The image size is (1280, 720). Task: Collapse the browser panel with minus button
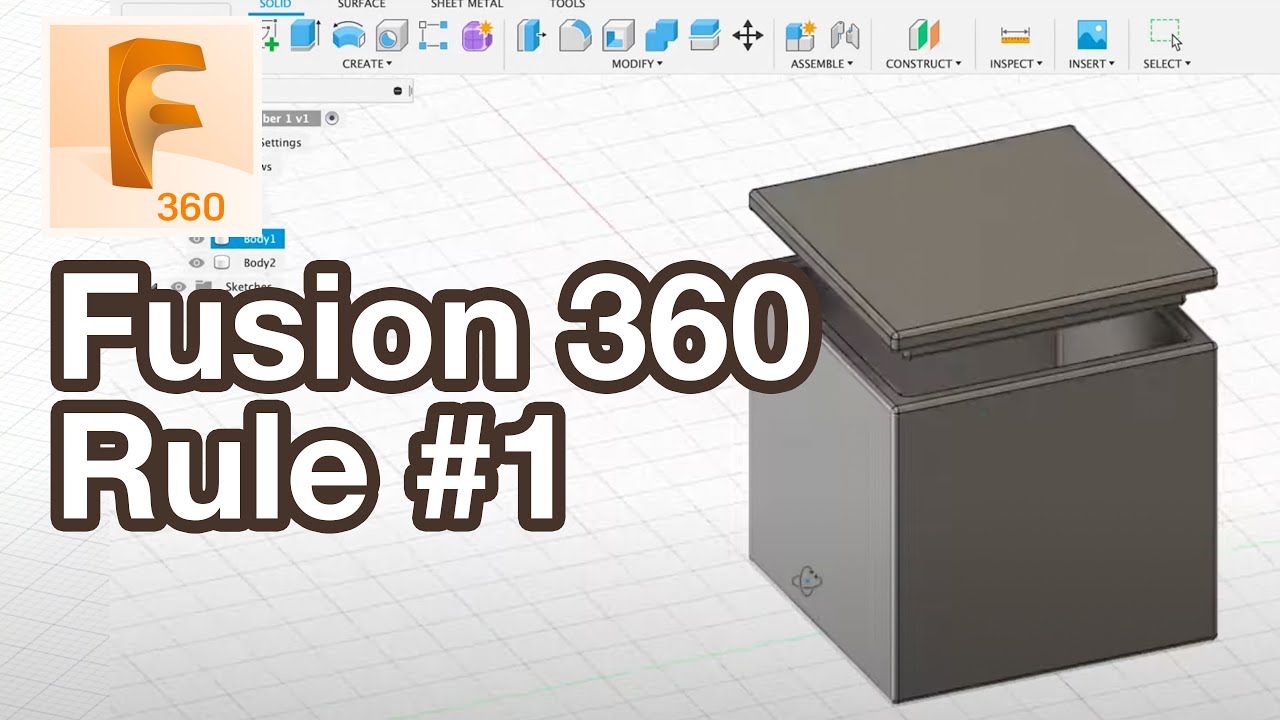point(398,91)
